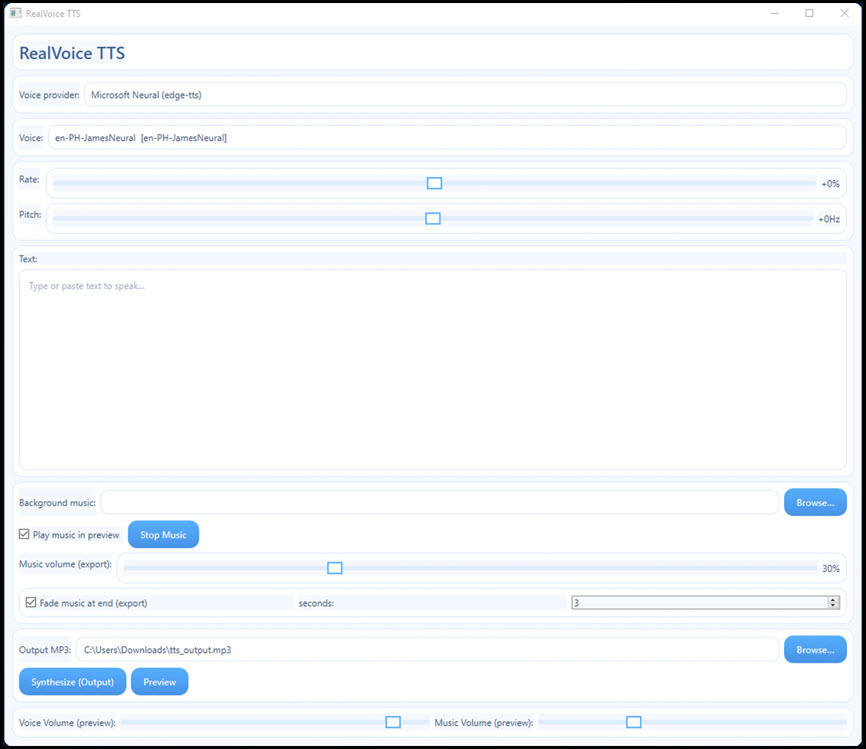Click the Voice Volume (preview) slider handle
The image size is (866, 749).
point(393,722)
